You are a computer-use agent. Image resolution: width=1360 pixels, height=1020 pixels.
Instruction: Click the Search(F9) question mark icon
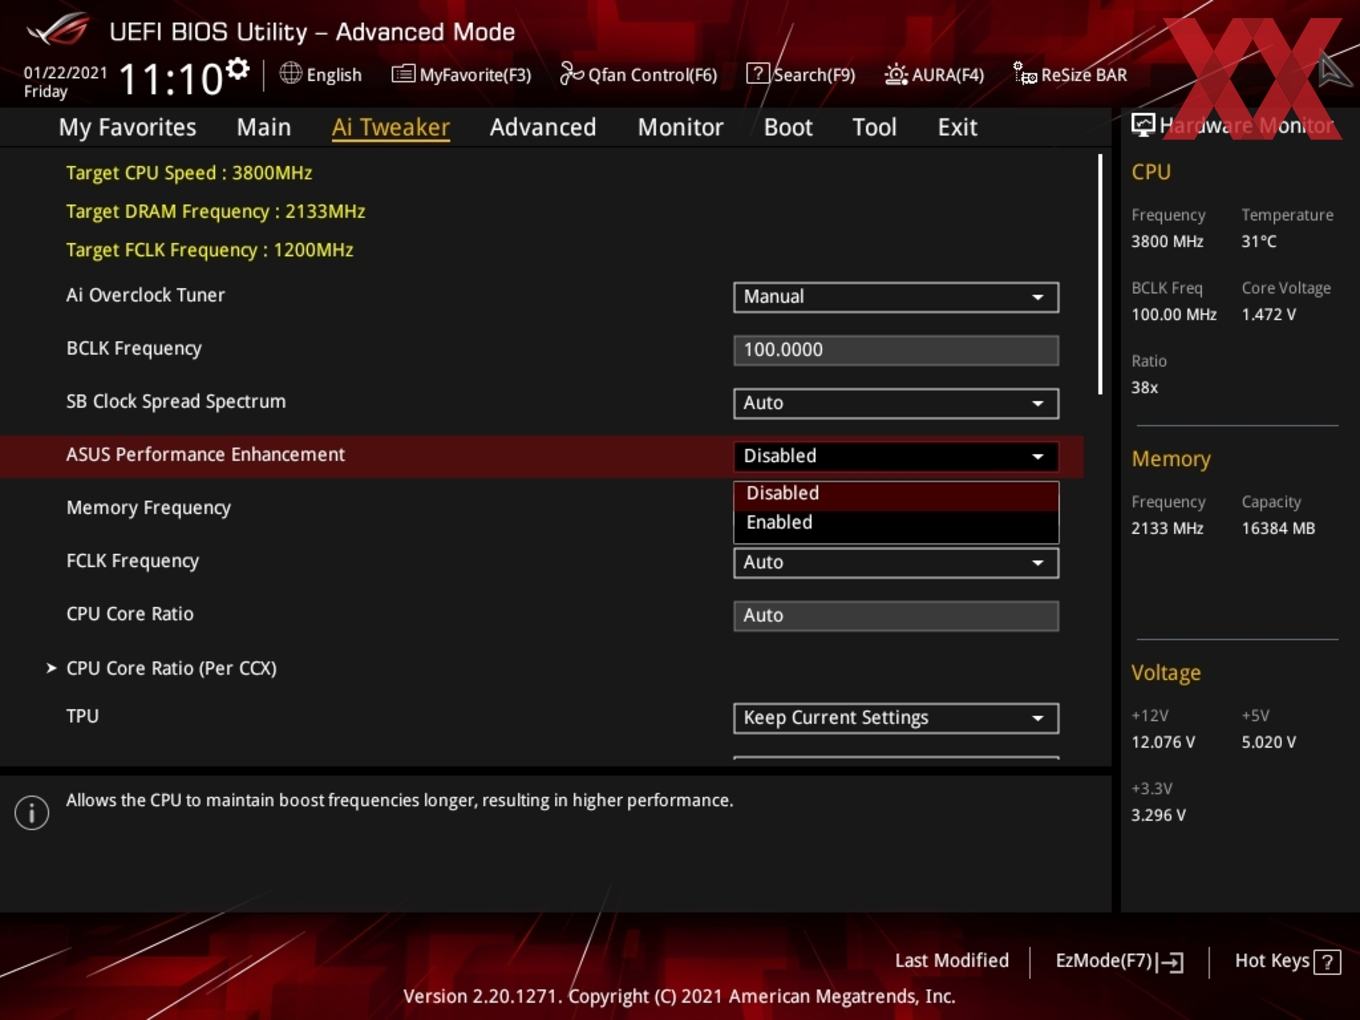coord(758,73)
